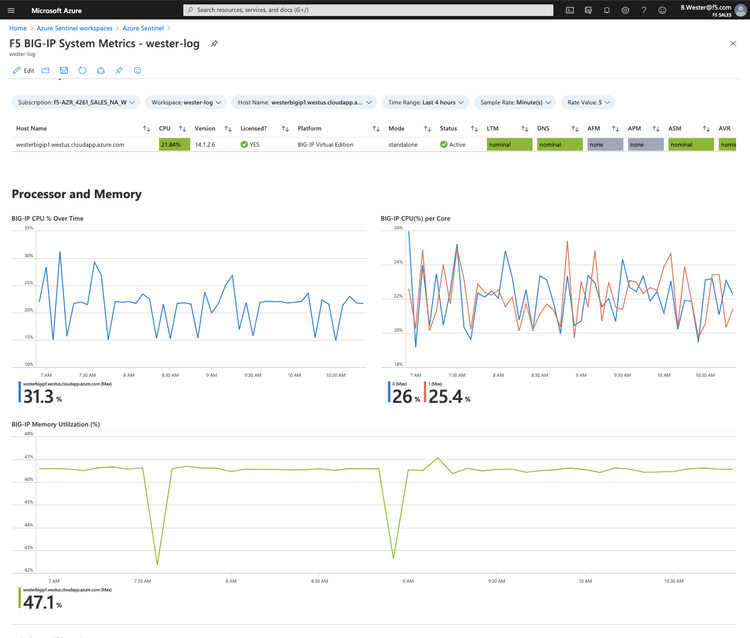This screenshot has width=750, height=638.
Task: Click the workbook Save icon
Action: (64, 71)
